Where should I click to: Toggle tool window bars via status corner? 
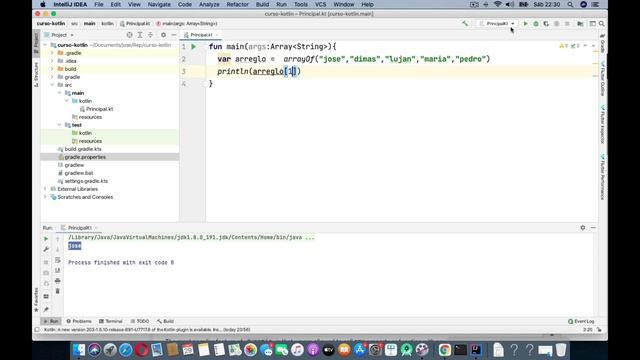pos(37,330)
